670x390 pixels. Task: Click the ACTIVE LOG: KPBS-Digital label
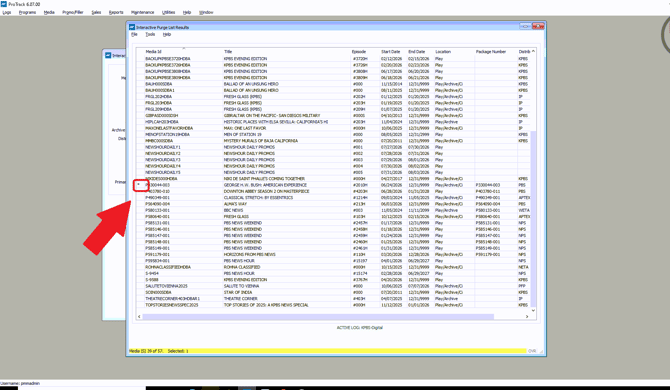point(359,328)
